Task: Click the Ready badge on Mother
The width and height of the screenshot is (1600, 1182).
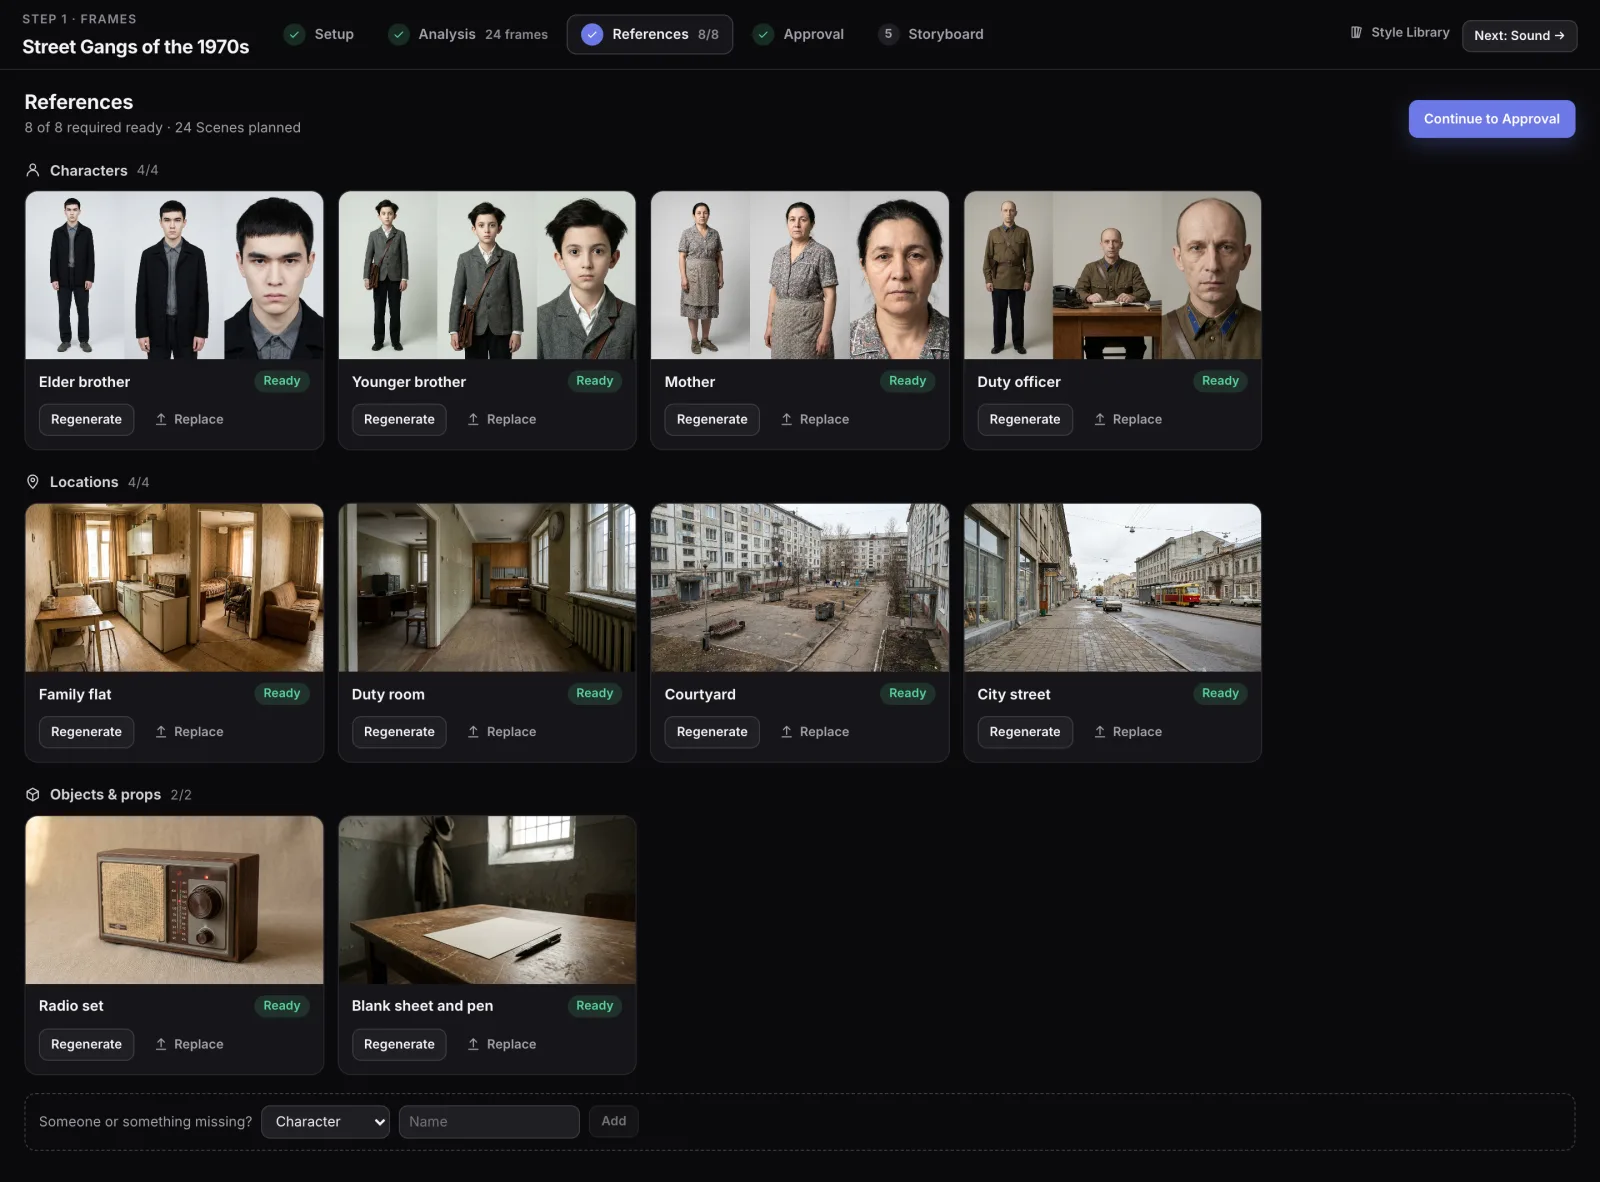Action: [908, 381]
